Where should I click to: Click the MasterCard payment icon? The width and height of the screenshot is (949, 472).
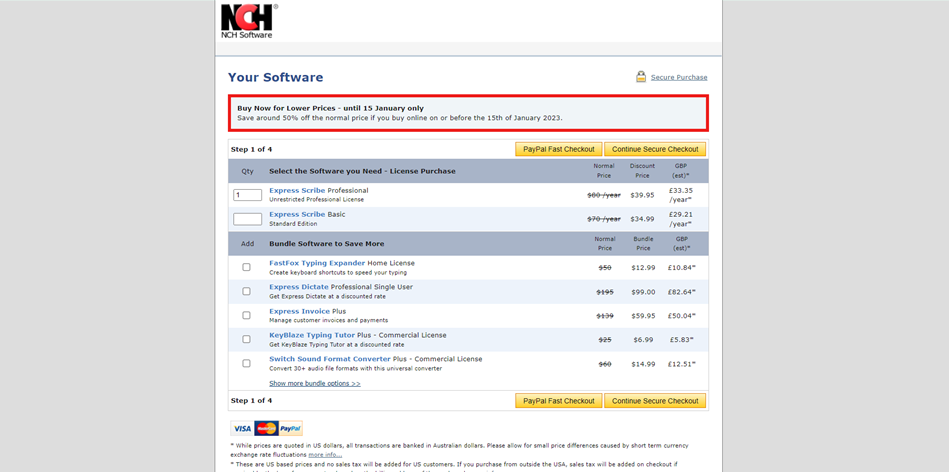[266, 428]
